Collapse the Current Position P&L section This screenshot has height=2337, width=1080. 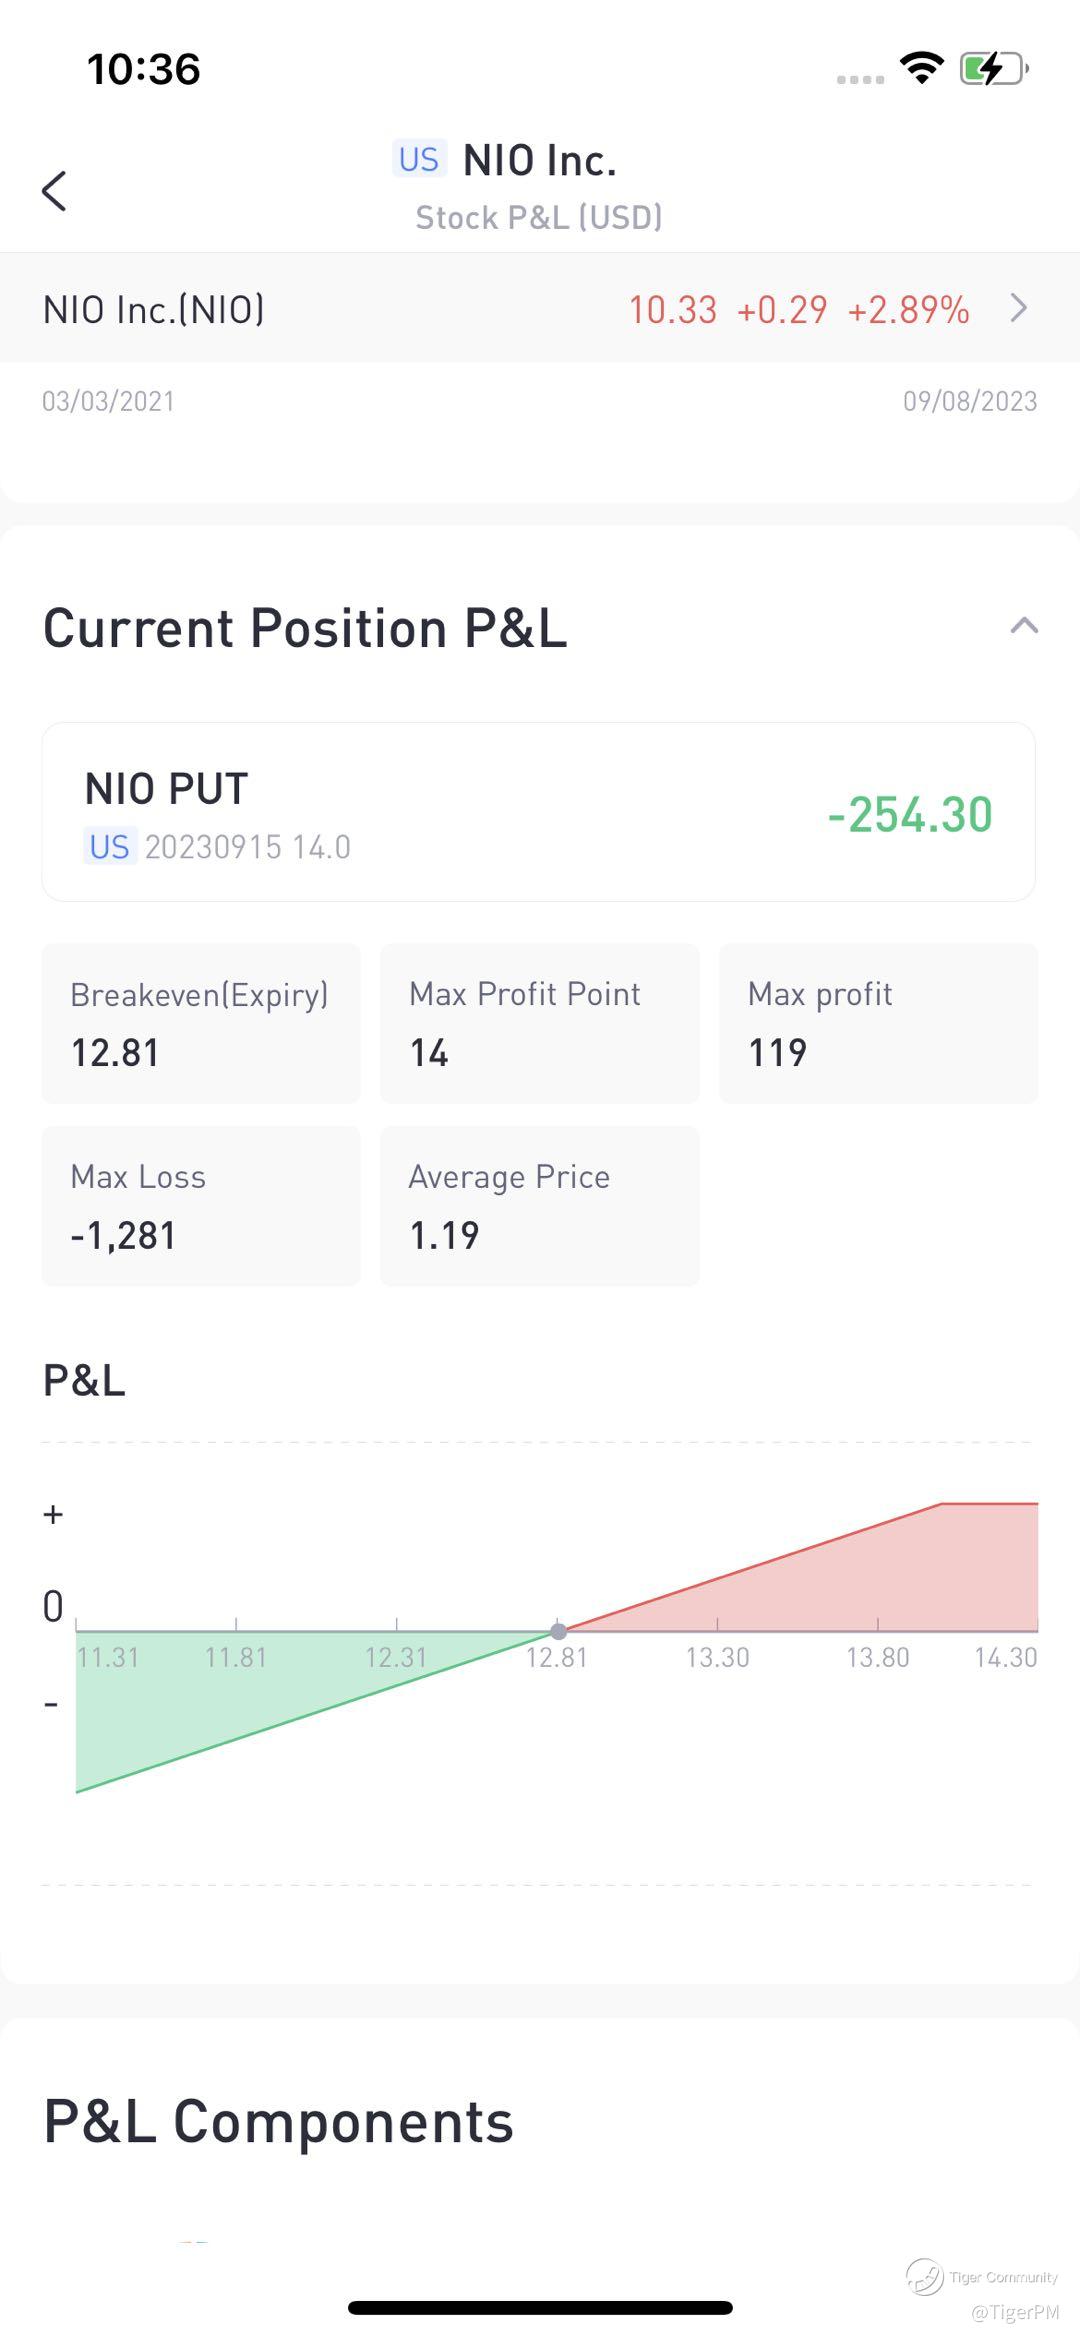[1024, 627]
